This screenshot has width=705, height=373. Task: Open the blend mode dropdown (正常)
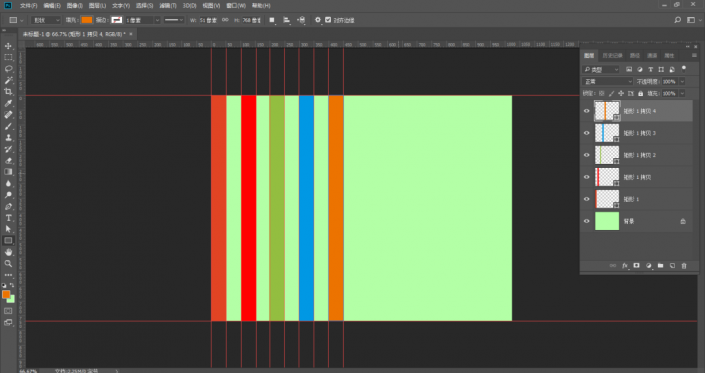(607, 81)
